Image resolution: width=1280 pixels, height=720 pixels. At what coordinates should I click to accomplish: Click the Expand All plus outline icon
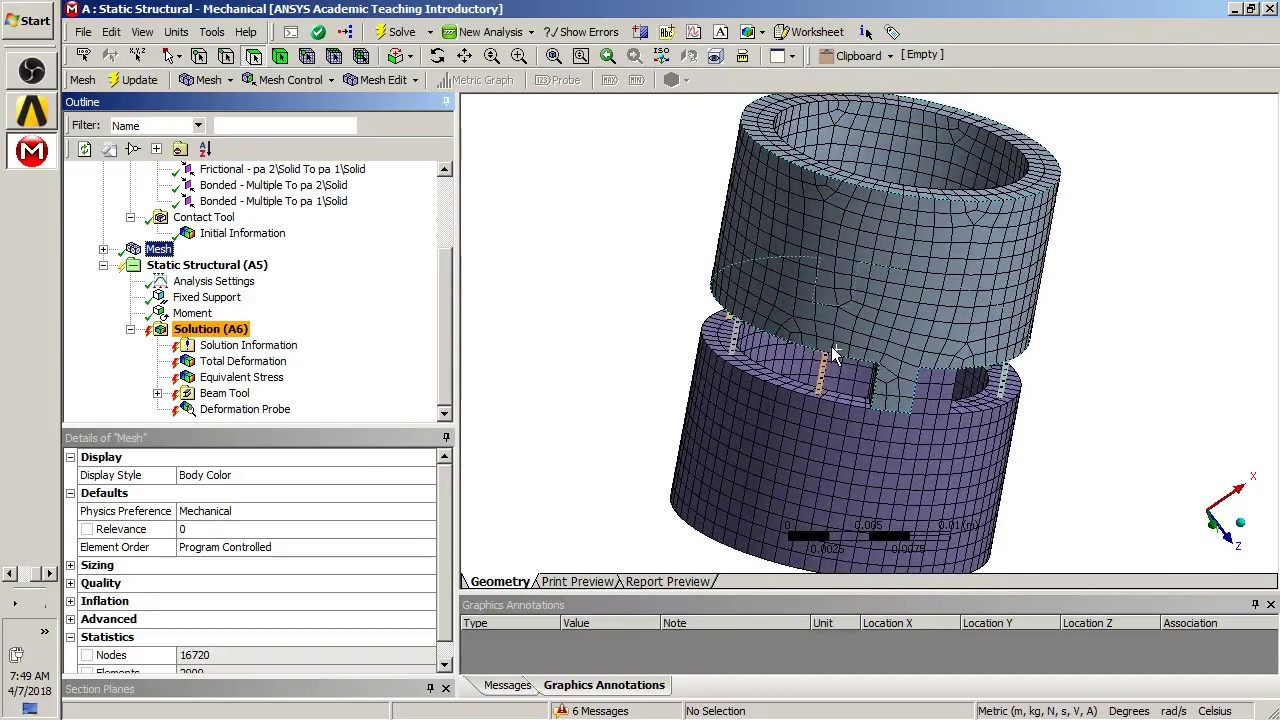pos(156,149)
